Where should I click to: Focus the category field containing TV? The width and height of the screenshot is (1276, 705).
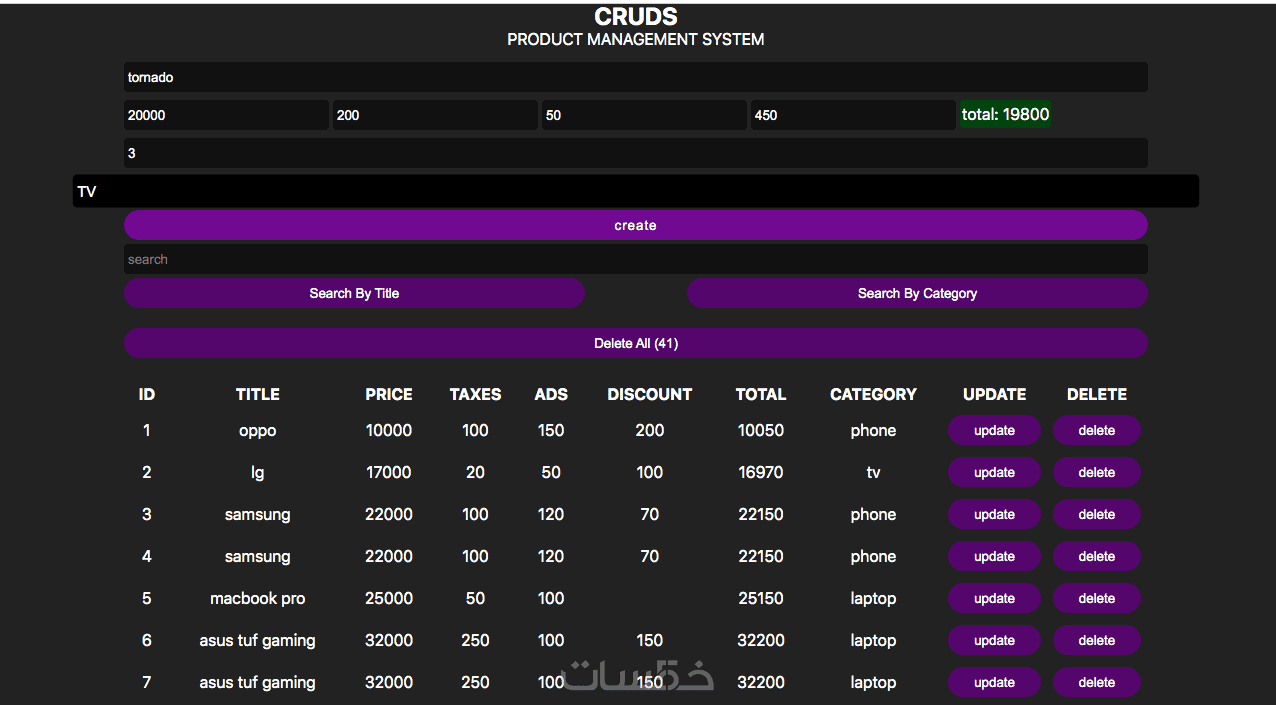point(635,191)
